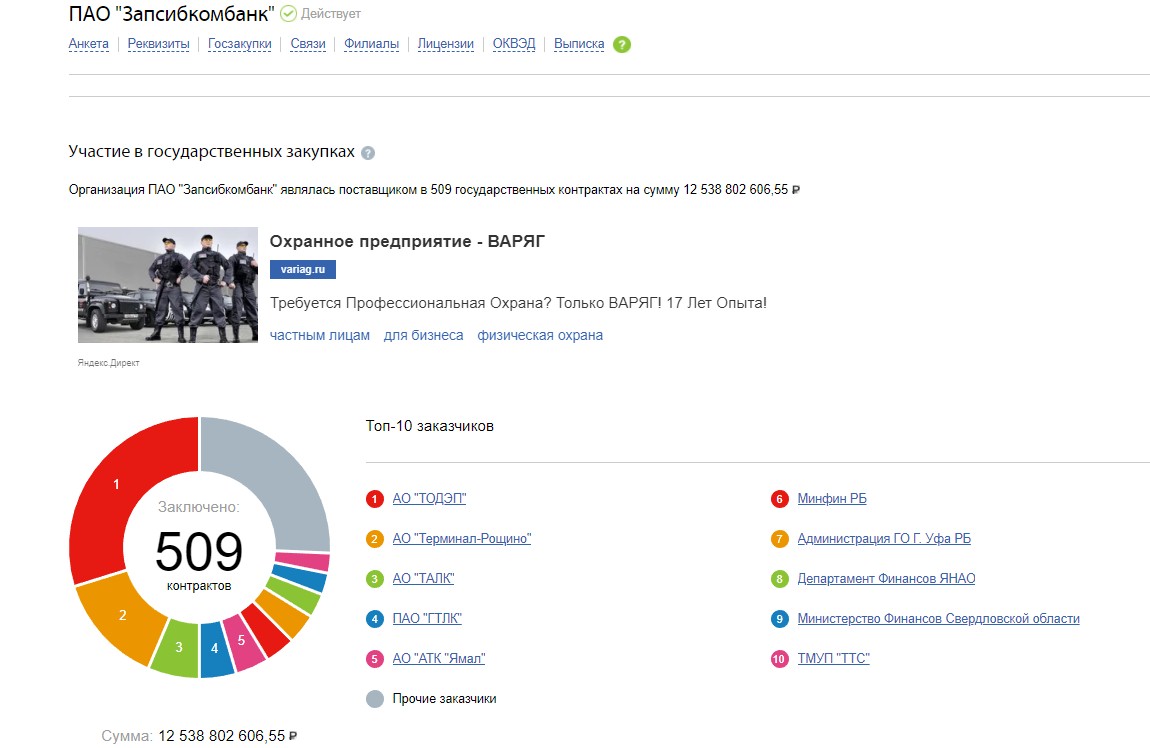Click the Сумма total under the chart

(x=199, y=736)
